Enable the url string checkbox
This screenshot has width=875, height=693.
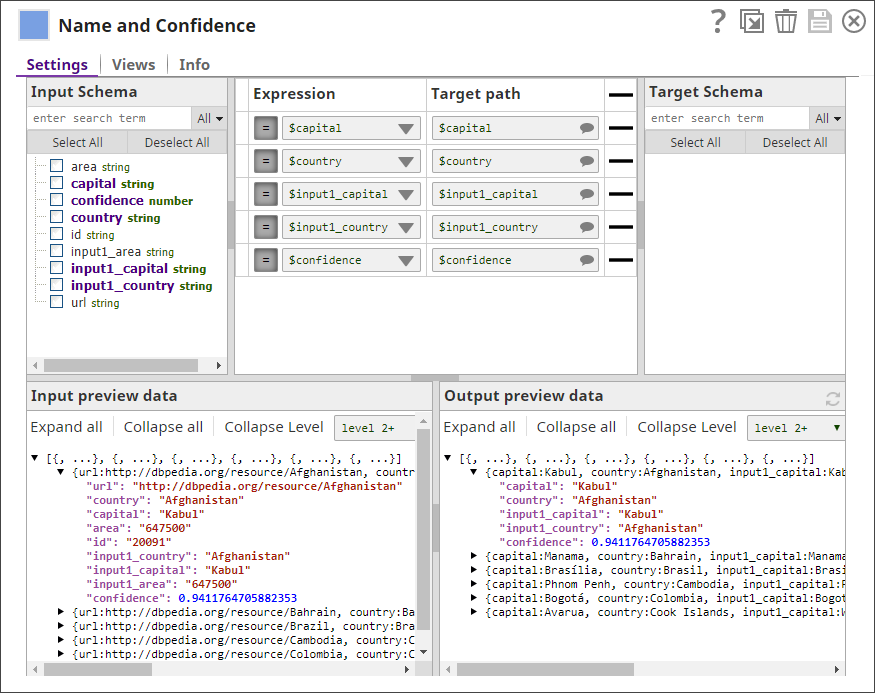coord(57,302)
